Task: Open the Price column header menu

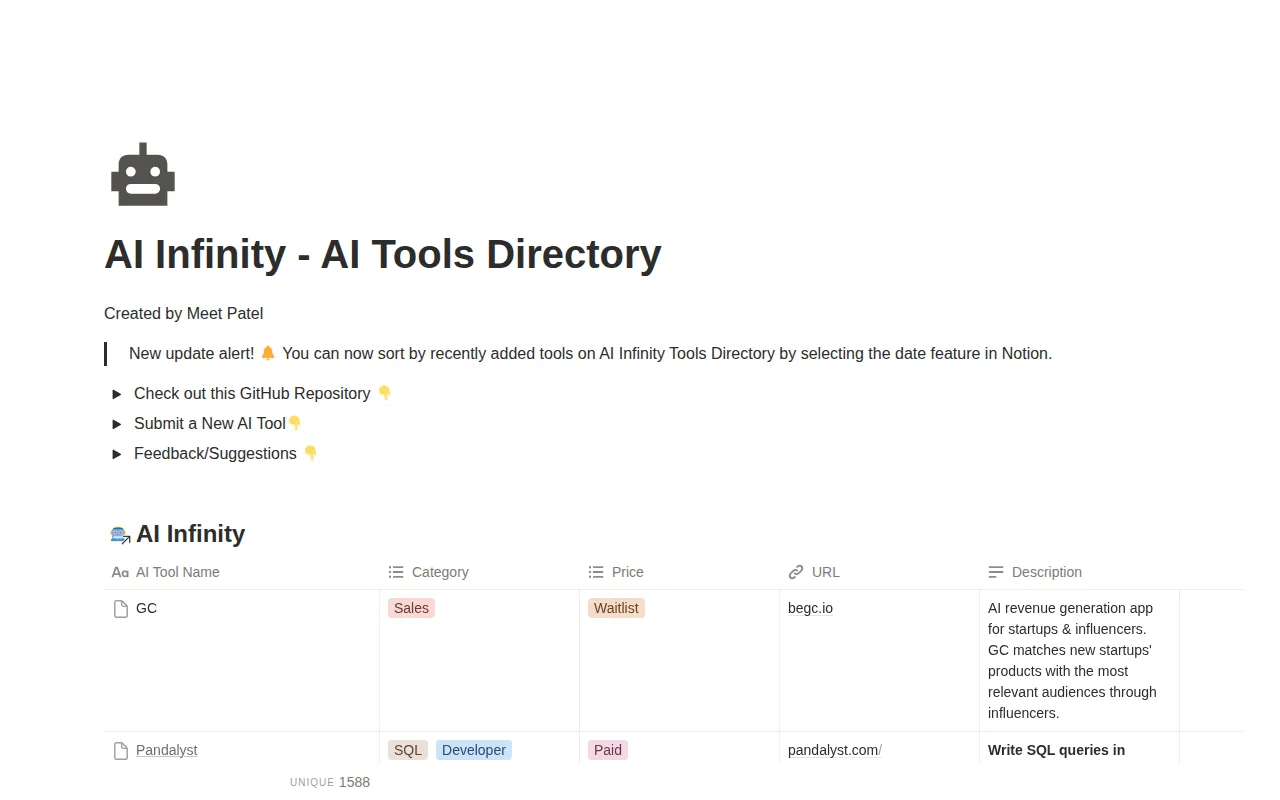Action: click(x=680, y=573)
